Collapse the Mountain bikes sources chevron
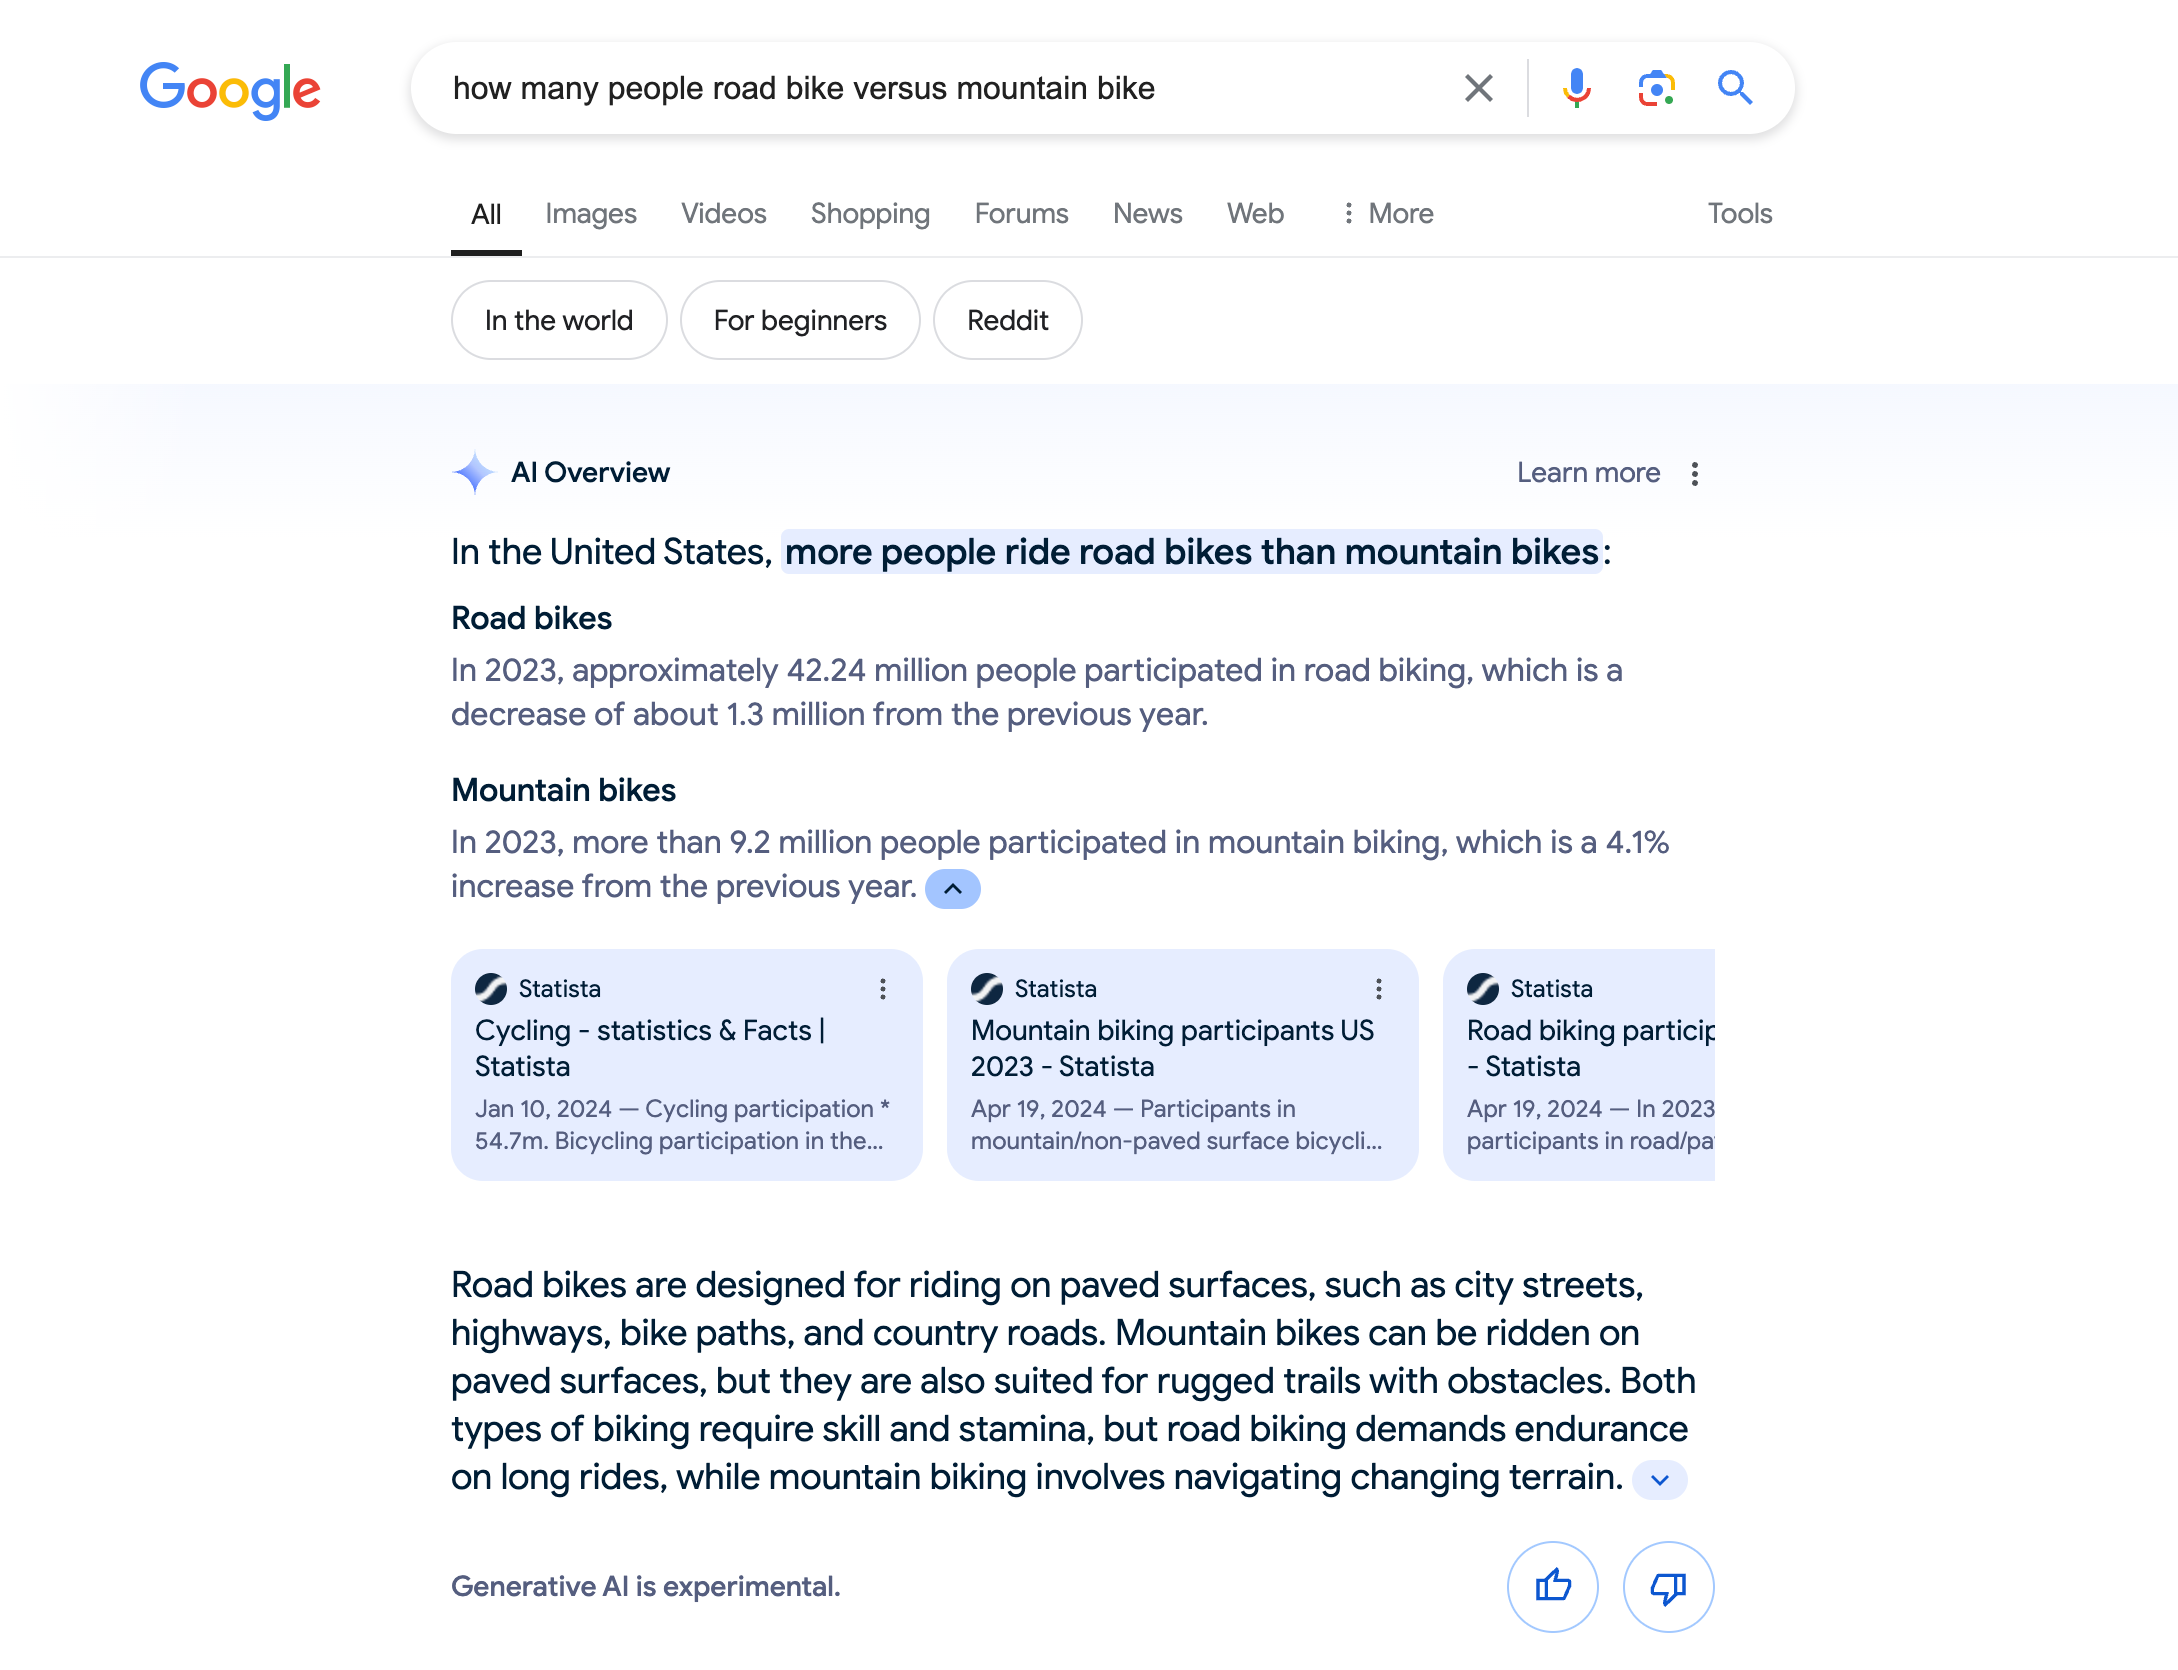This screenshot has width=2178, height=1670. click(952, 888)
